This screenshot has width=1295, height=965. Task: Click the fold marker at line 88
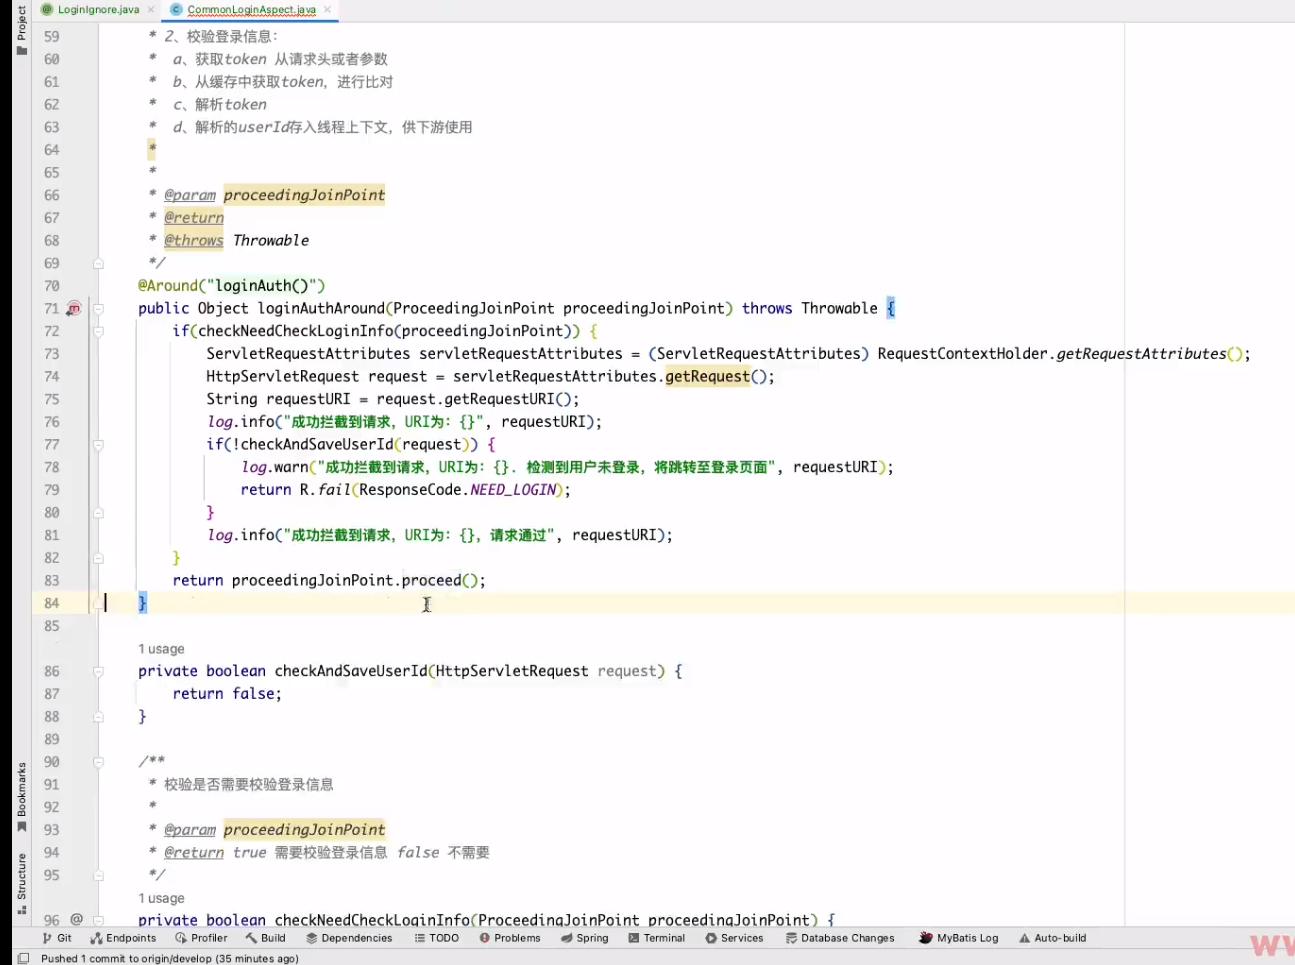tap(99, 717)
